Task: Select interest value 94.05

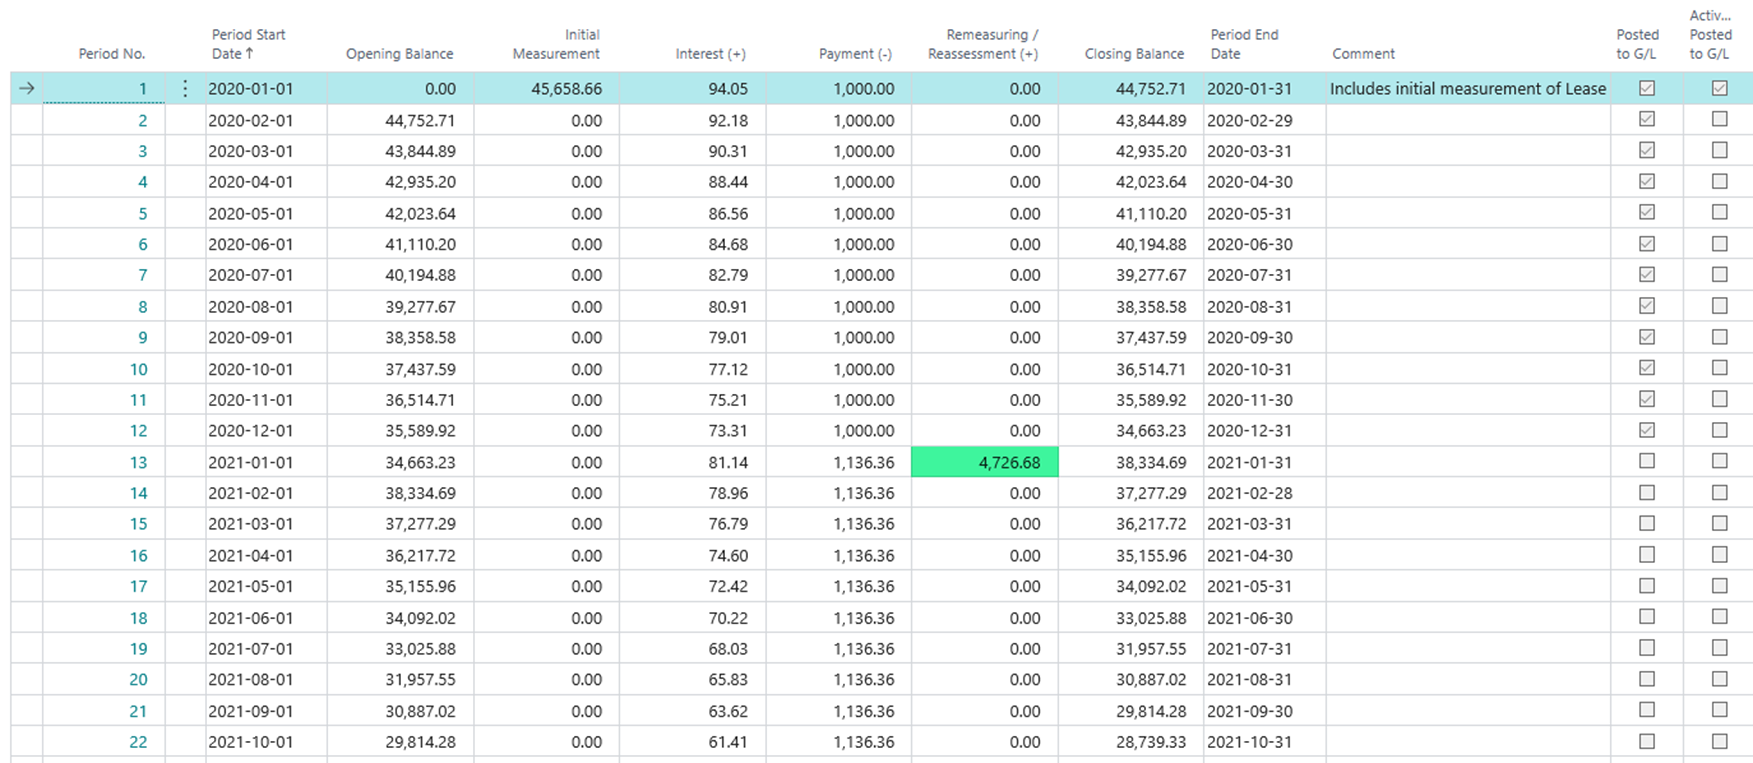Action: click(728, 89)
